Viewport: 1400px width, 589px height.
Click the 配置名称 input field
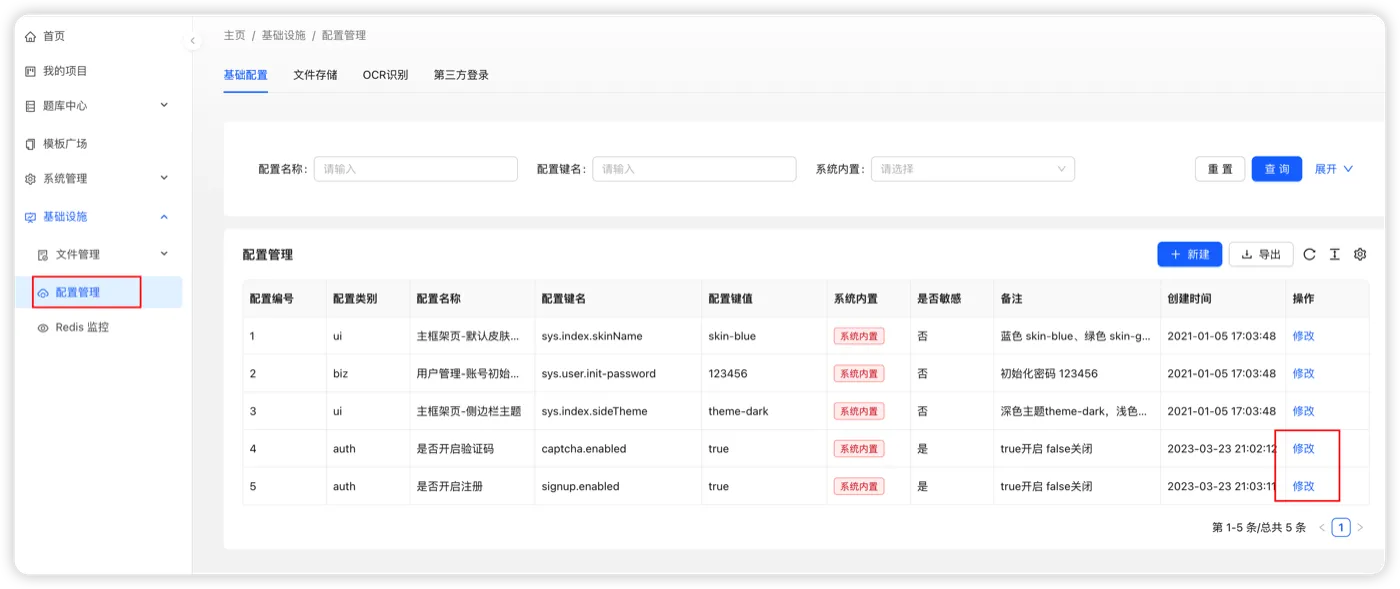(x=416, y=169)
